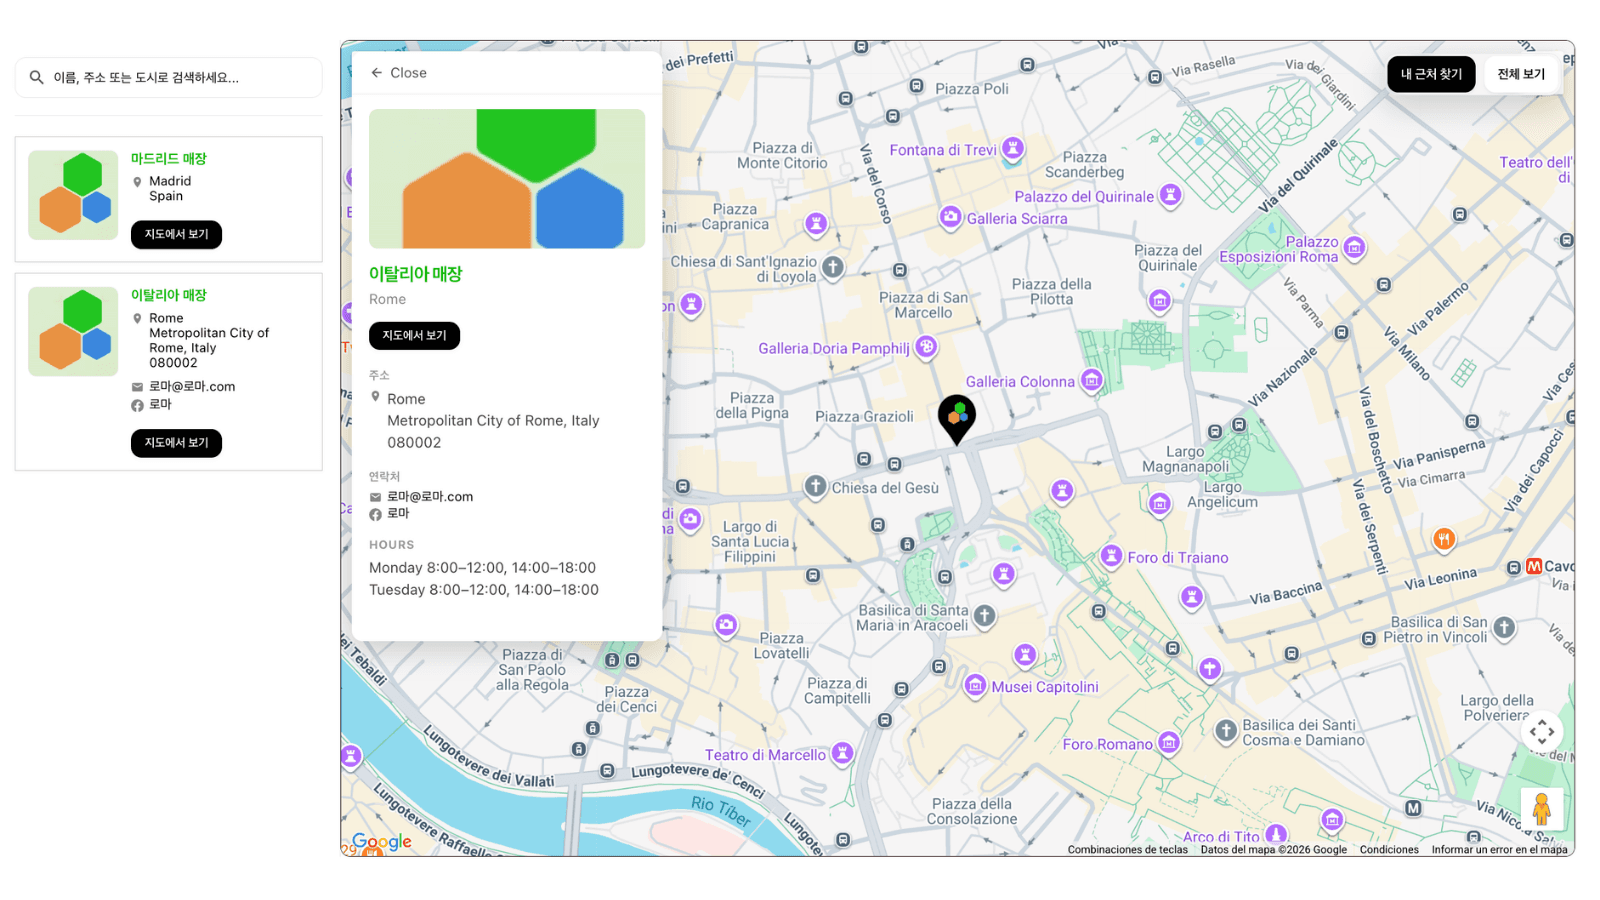Image resolution: width=1600 pixels, height=900 pixels.
Task: Click 지도에서 보기 in the detail panel
Action: click(x=414, y=336)
